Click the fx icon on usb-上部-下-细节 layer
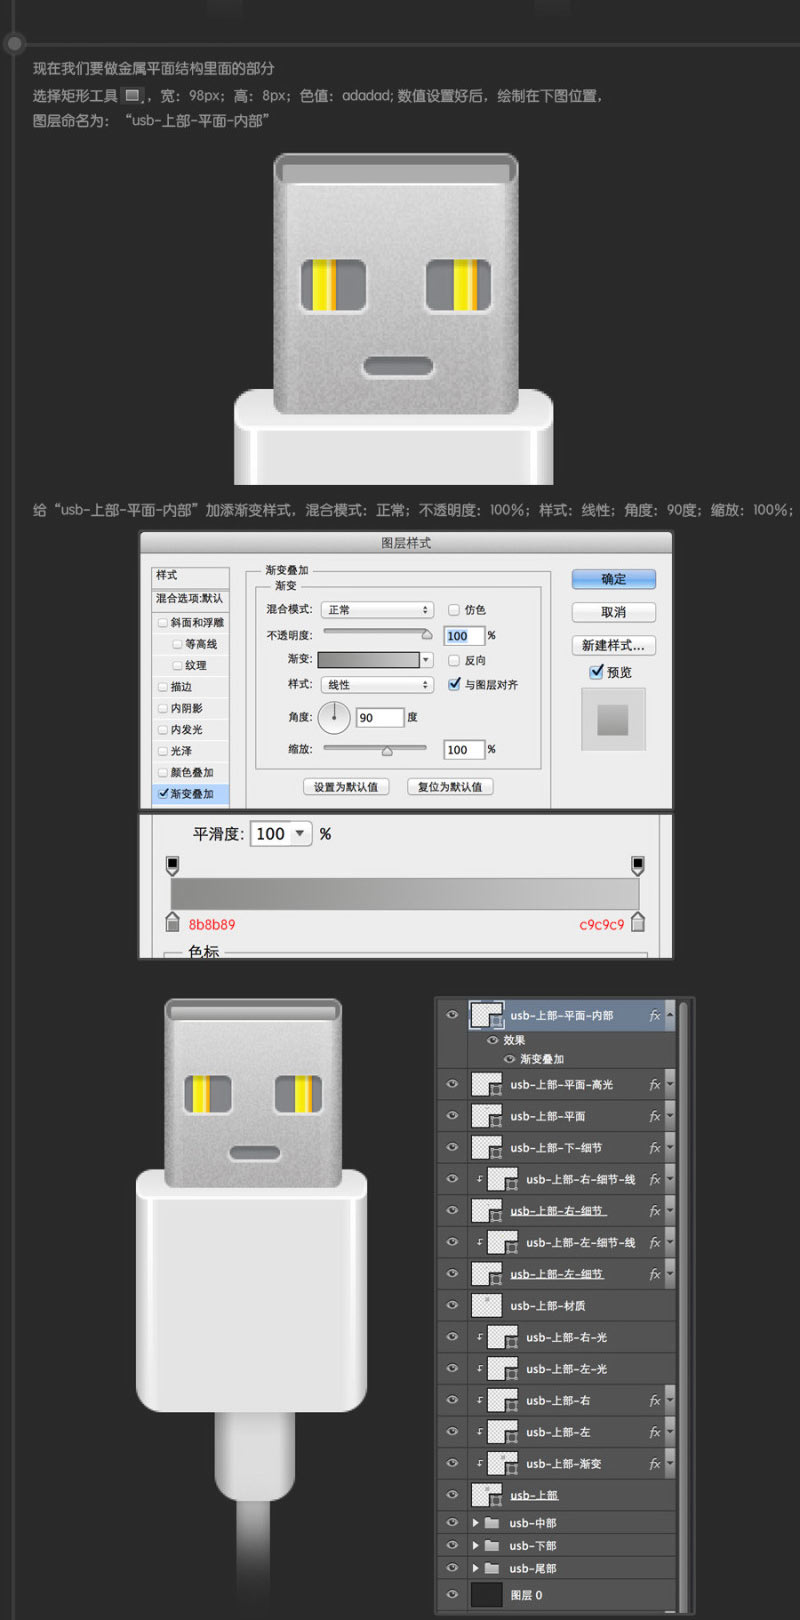The image size is (800, 1620). (x=655, y=1148)
